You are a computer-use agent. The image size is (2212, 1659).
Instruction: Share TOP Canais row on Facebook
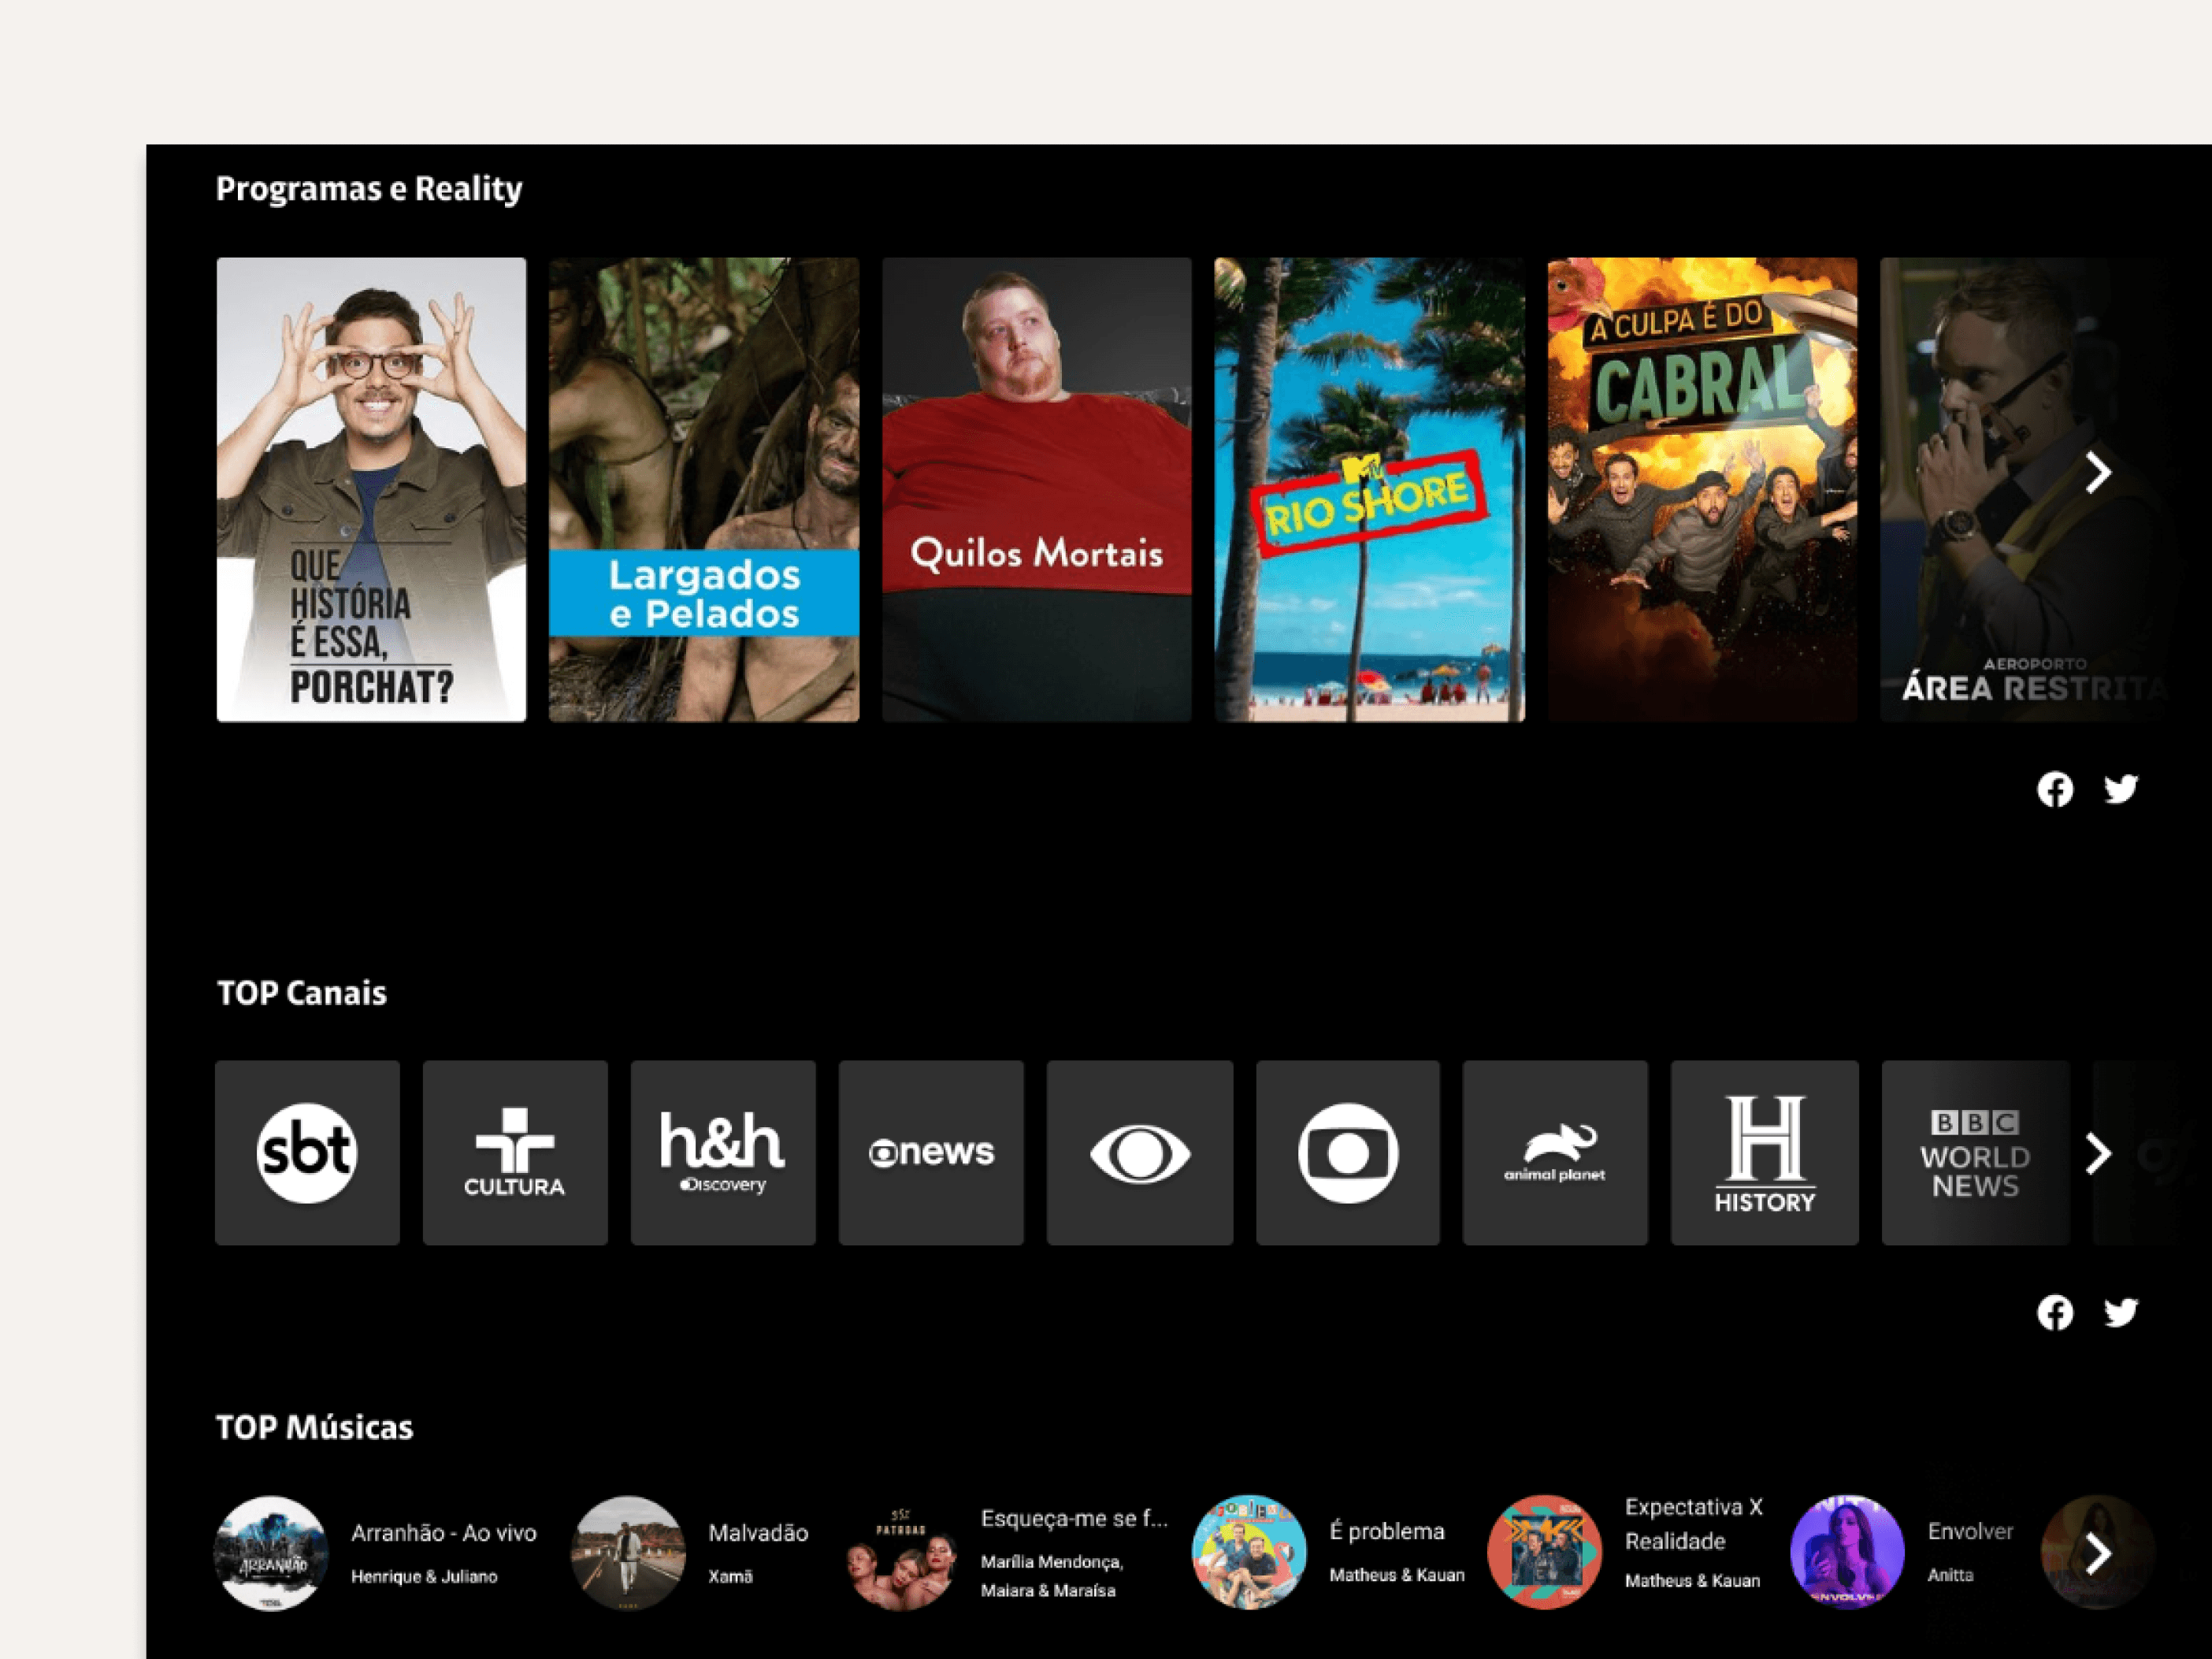(x=2055, y=1312)
